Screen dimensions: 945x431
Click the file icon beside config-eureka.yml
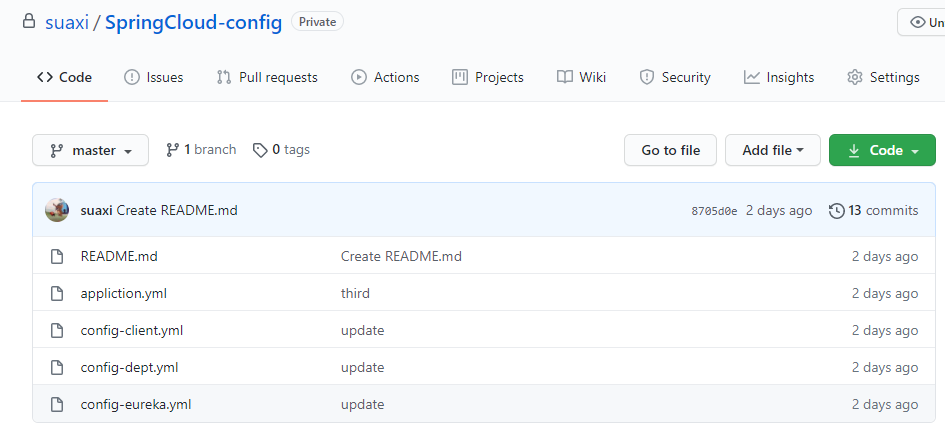click(x=57, y=404)
